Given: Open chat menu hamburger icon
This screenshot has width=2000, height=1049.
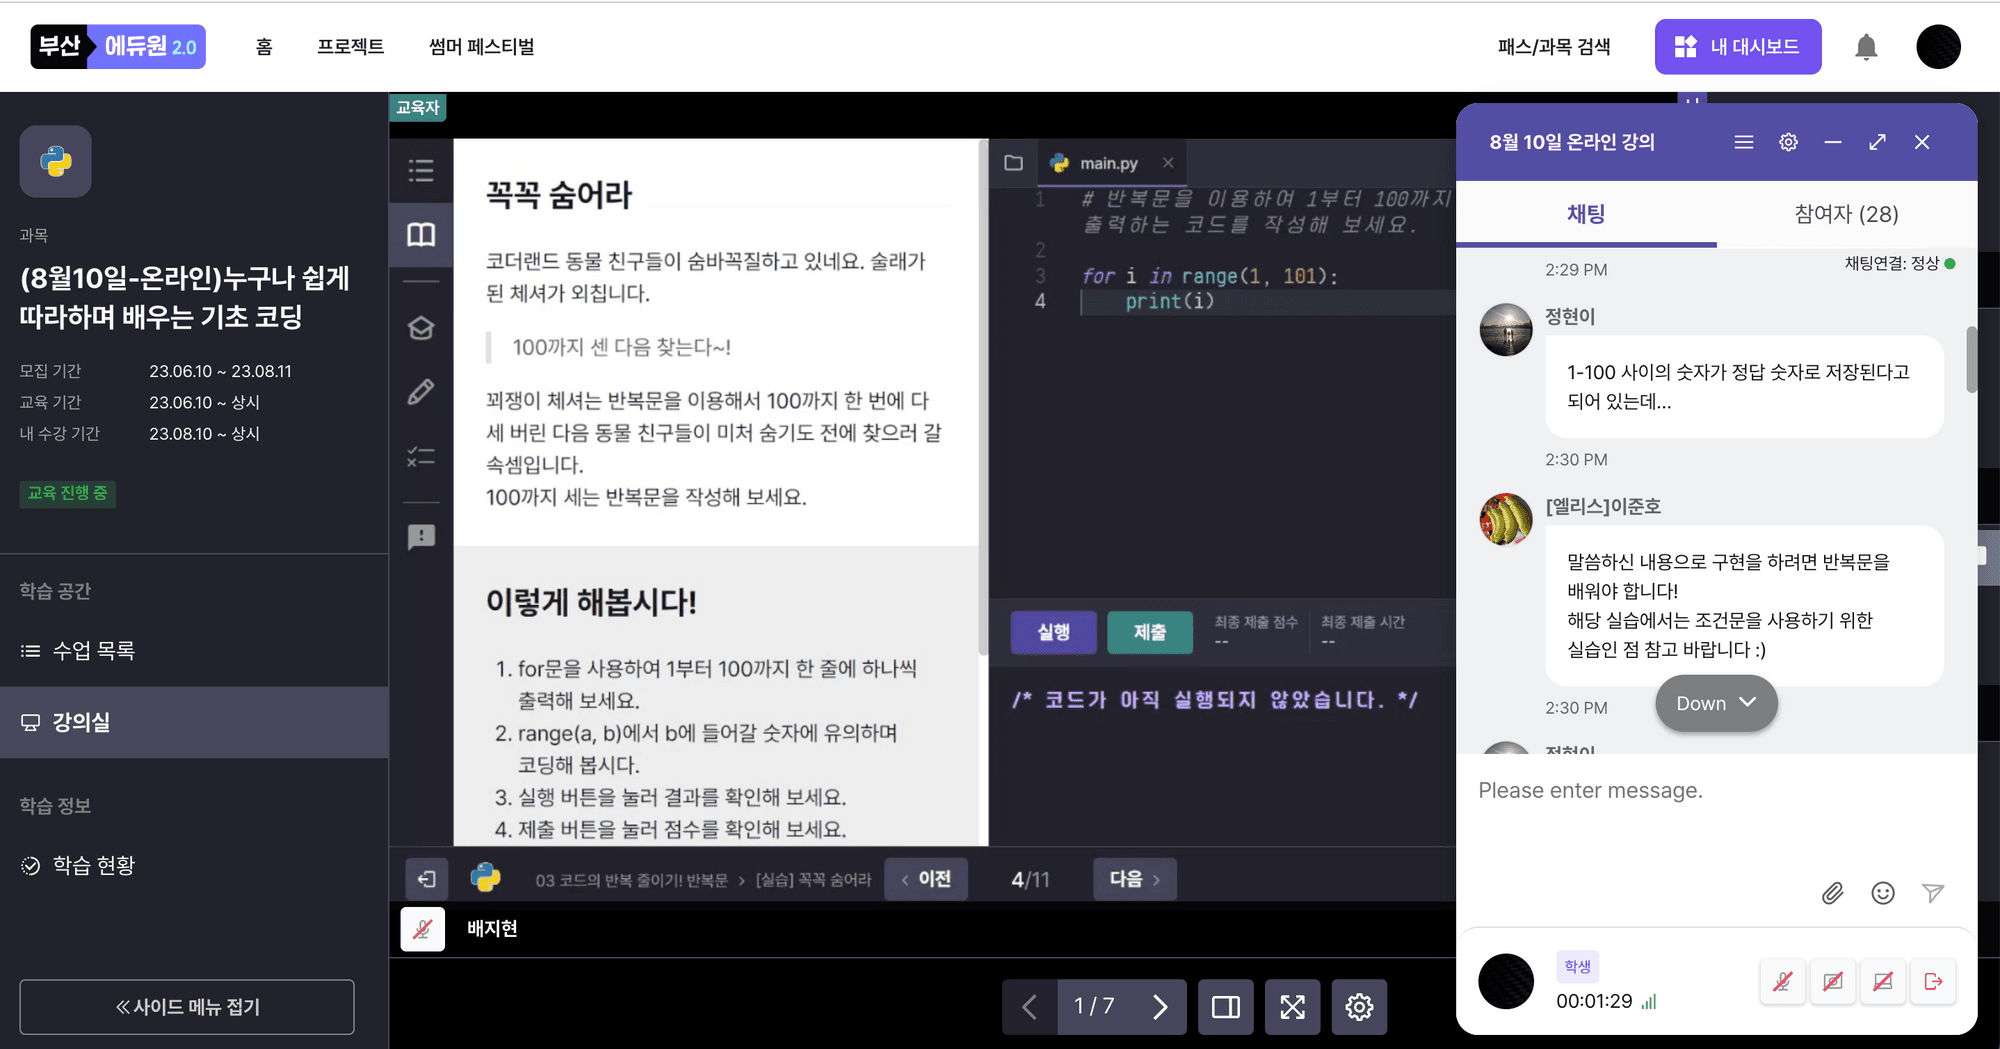Looking at the screenshot, I should pyautogui.click(x=1744, y=142).
